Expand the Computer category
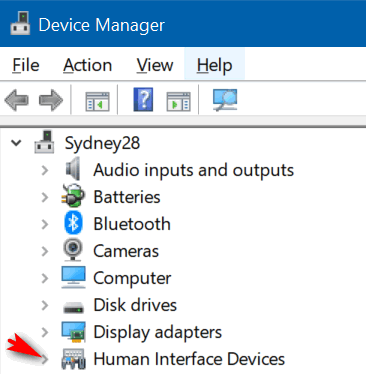The width and height of the screenshot is (366, 374). tap(45, 278)
